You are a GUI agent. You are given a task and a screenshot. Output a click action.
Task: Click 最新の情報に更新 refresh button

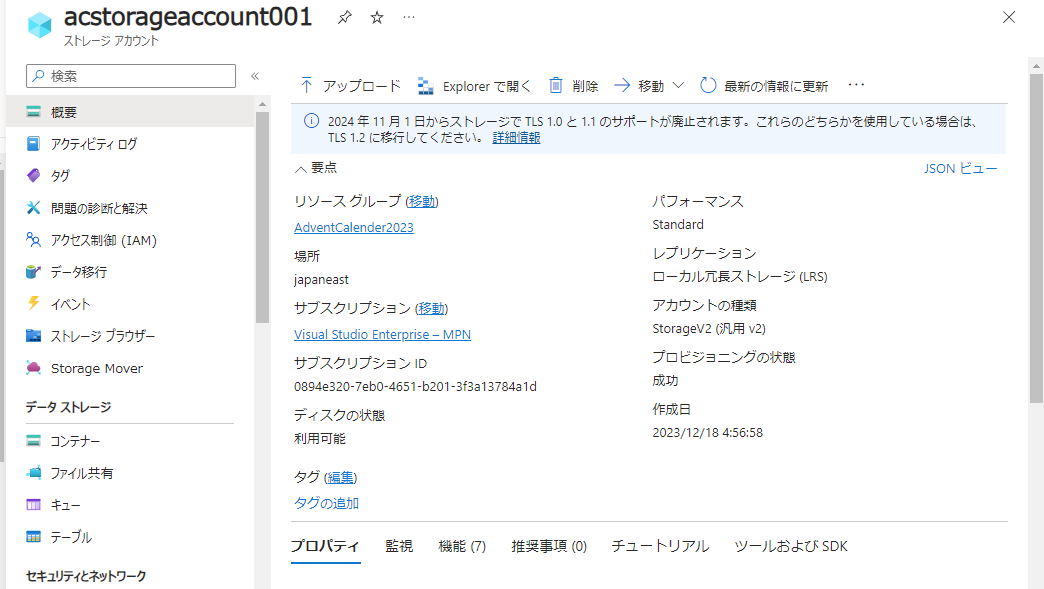pos(764,86)
